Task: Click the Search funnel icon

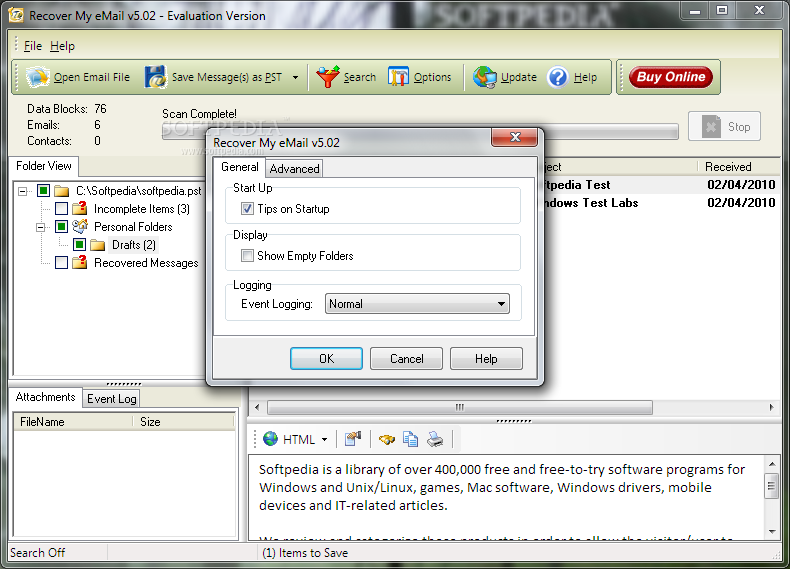Action: tap(328, 77)
